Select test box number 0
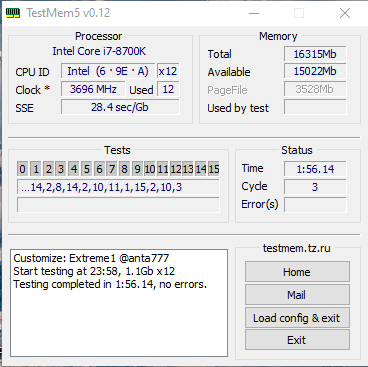Image resolution: width=368 pixels, height=367 pixels. point(22,169)
